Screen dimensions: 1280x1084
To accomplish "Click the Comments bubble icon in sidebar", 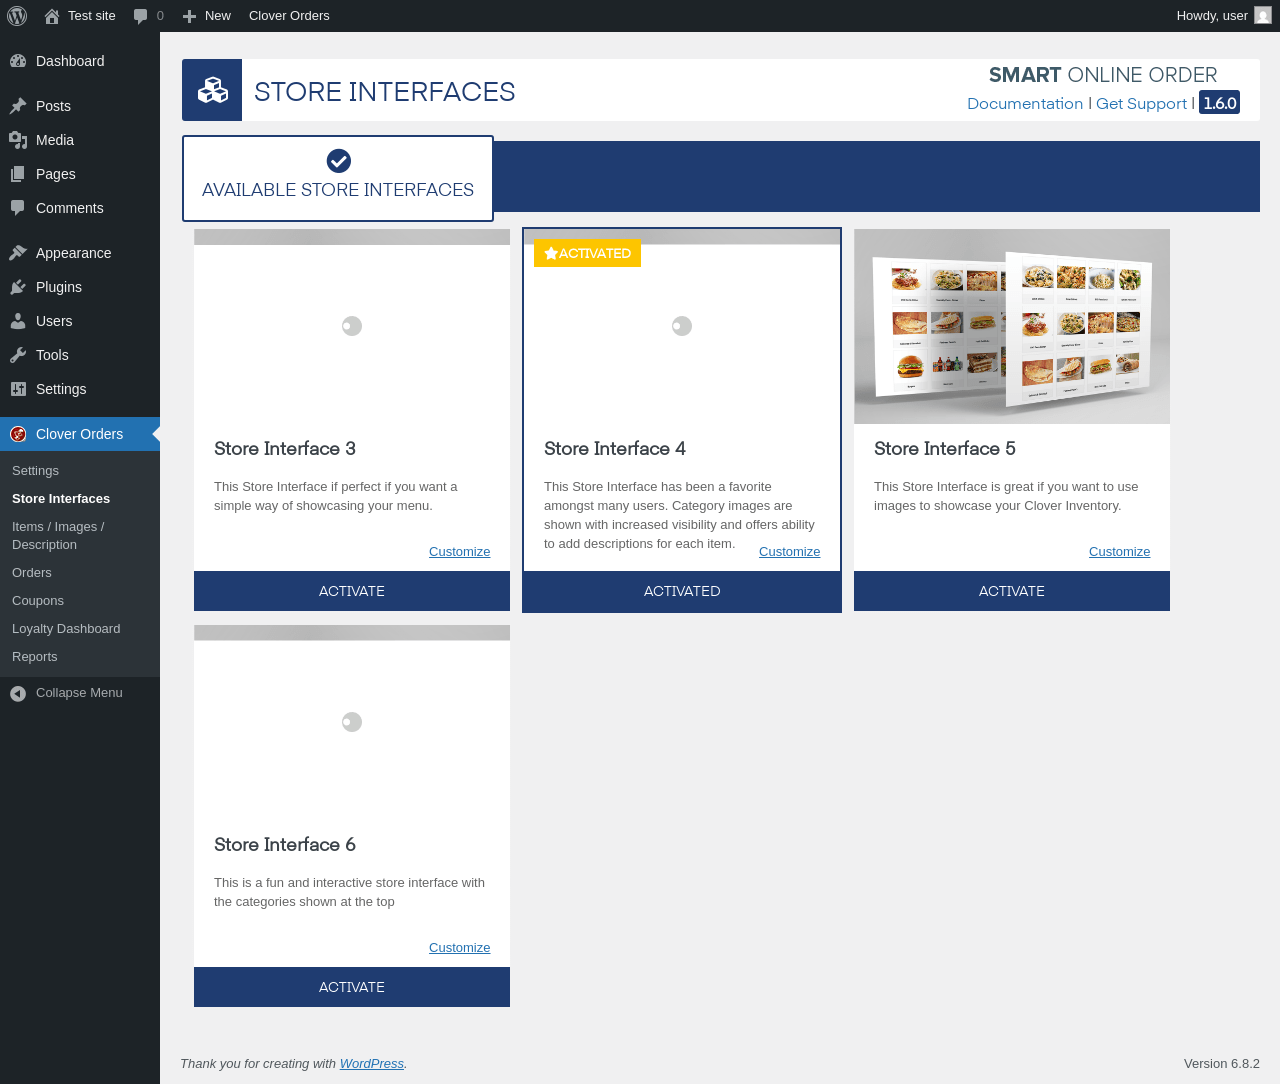I will point(18,208).
